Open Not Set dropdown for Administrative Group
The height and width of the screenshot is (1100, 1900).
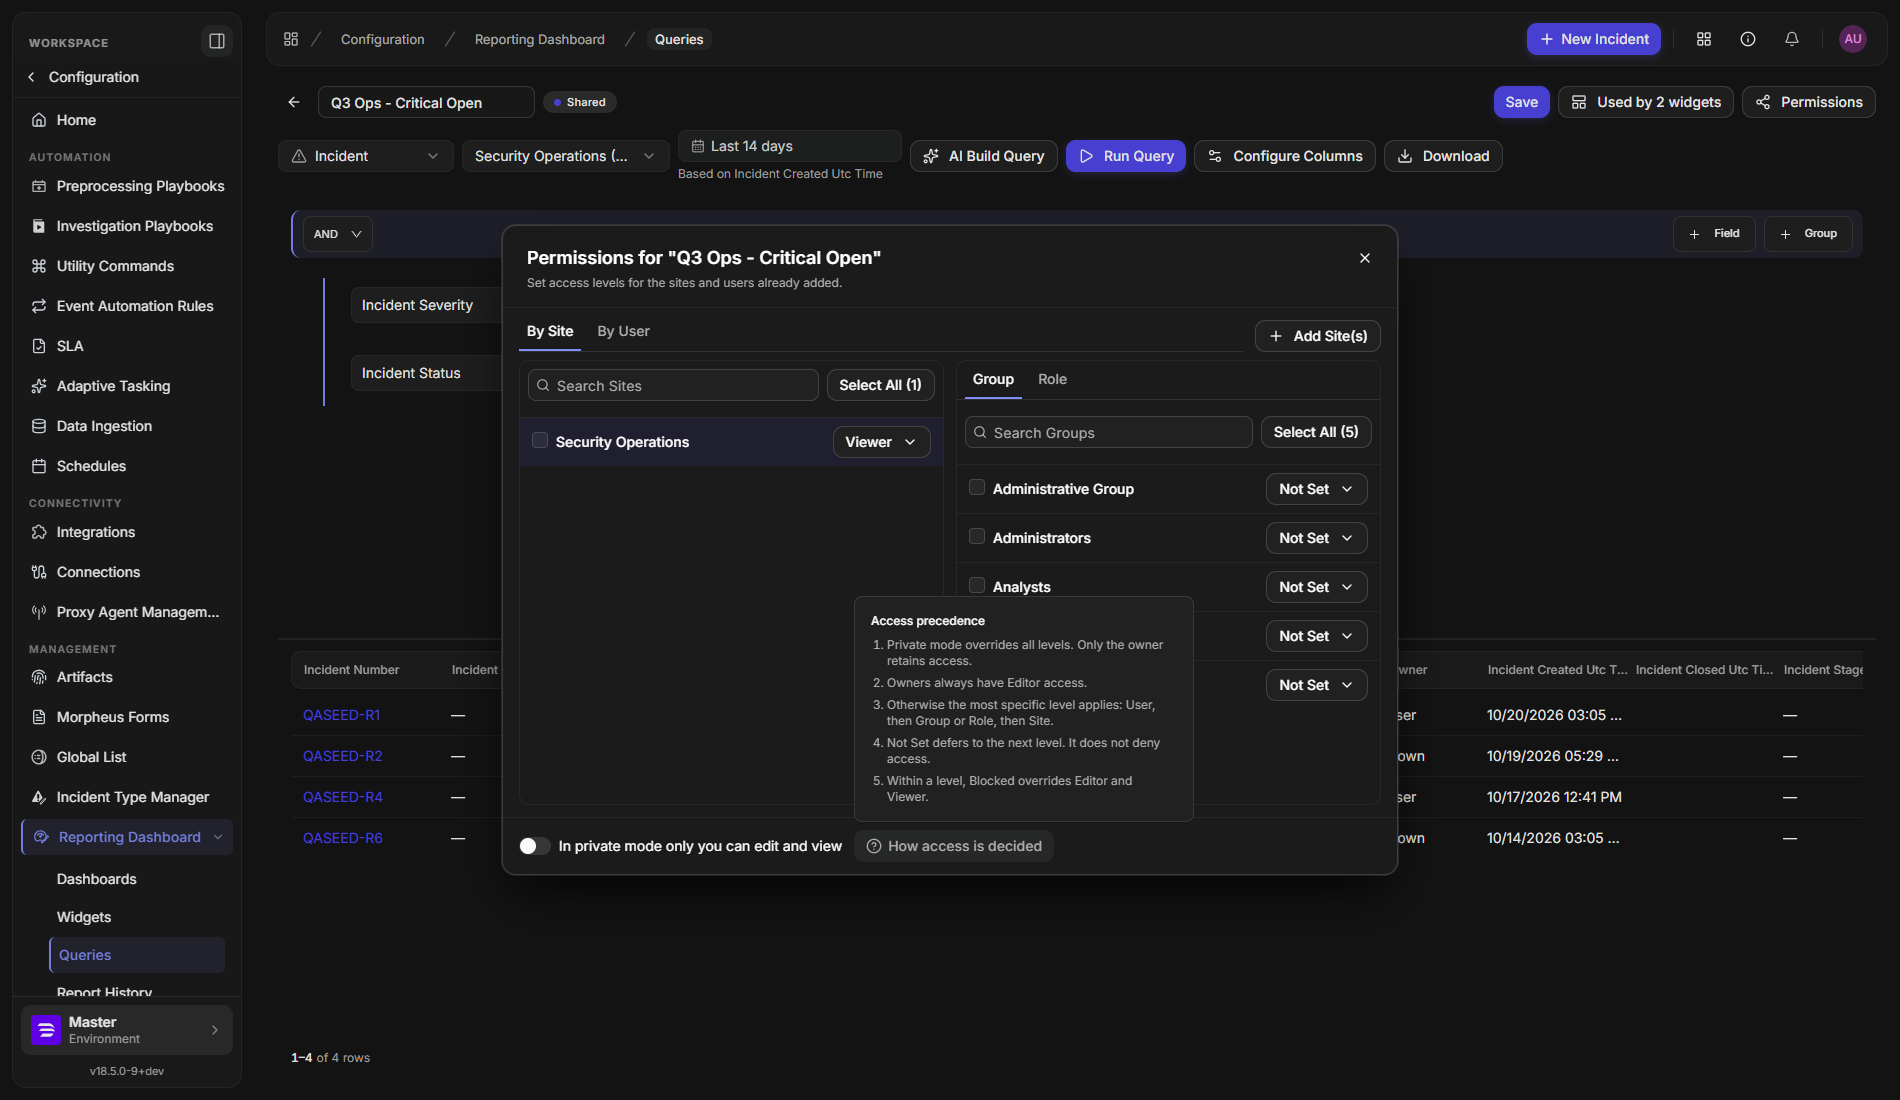tap(1316, 489)
